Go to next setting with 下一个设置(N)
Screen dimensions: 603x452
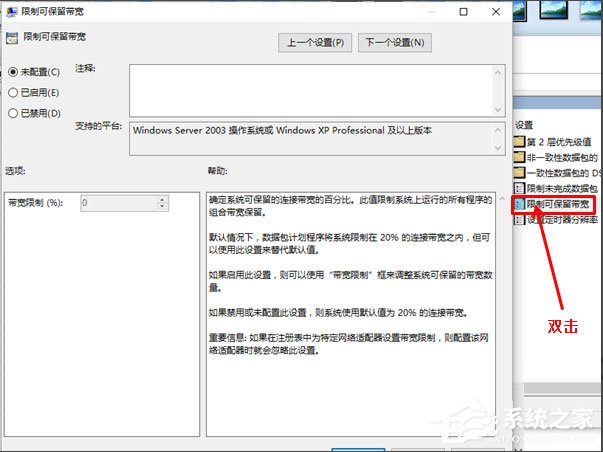coord(395,43)
